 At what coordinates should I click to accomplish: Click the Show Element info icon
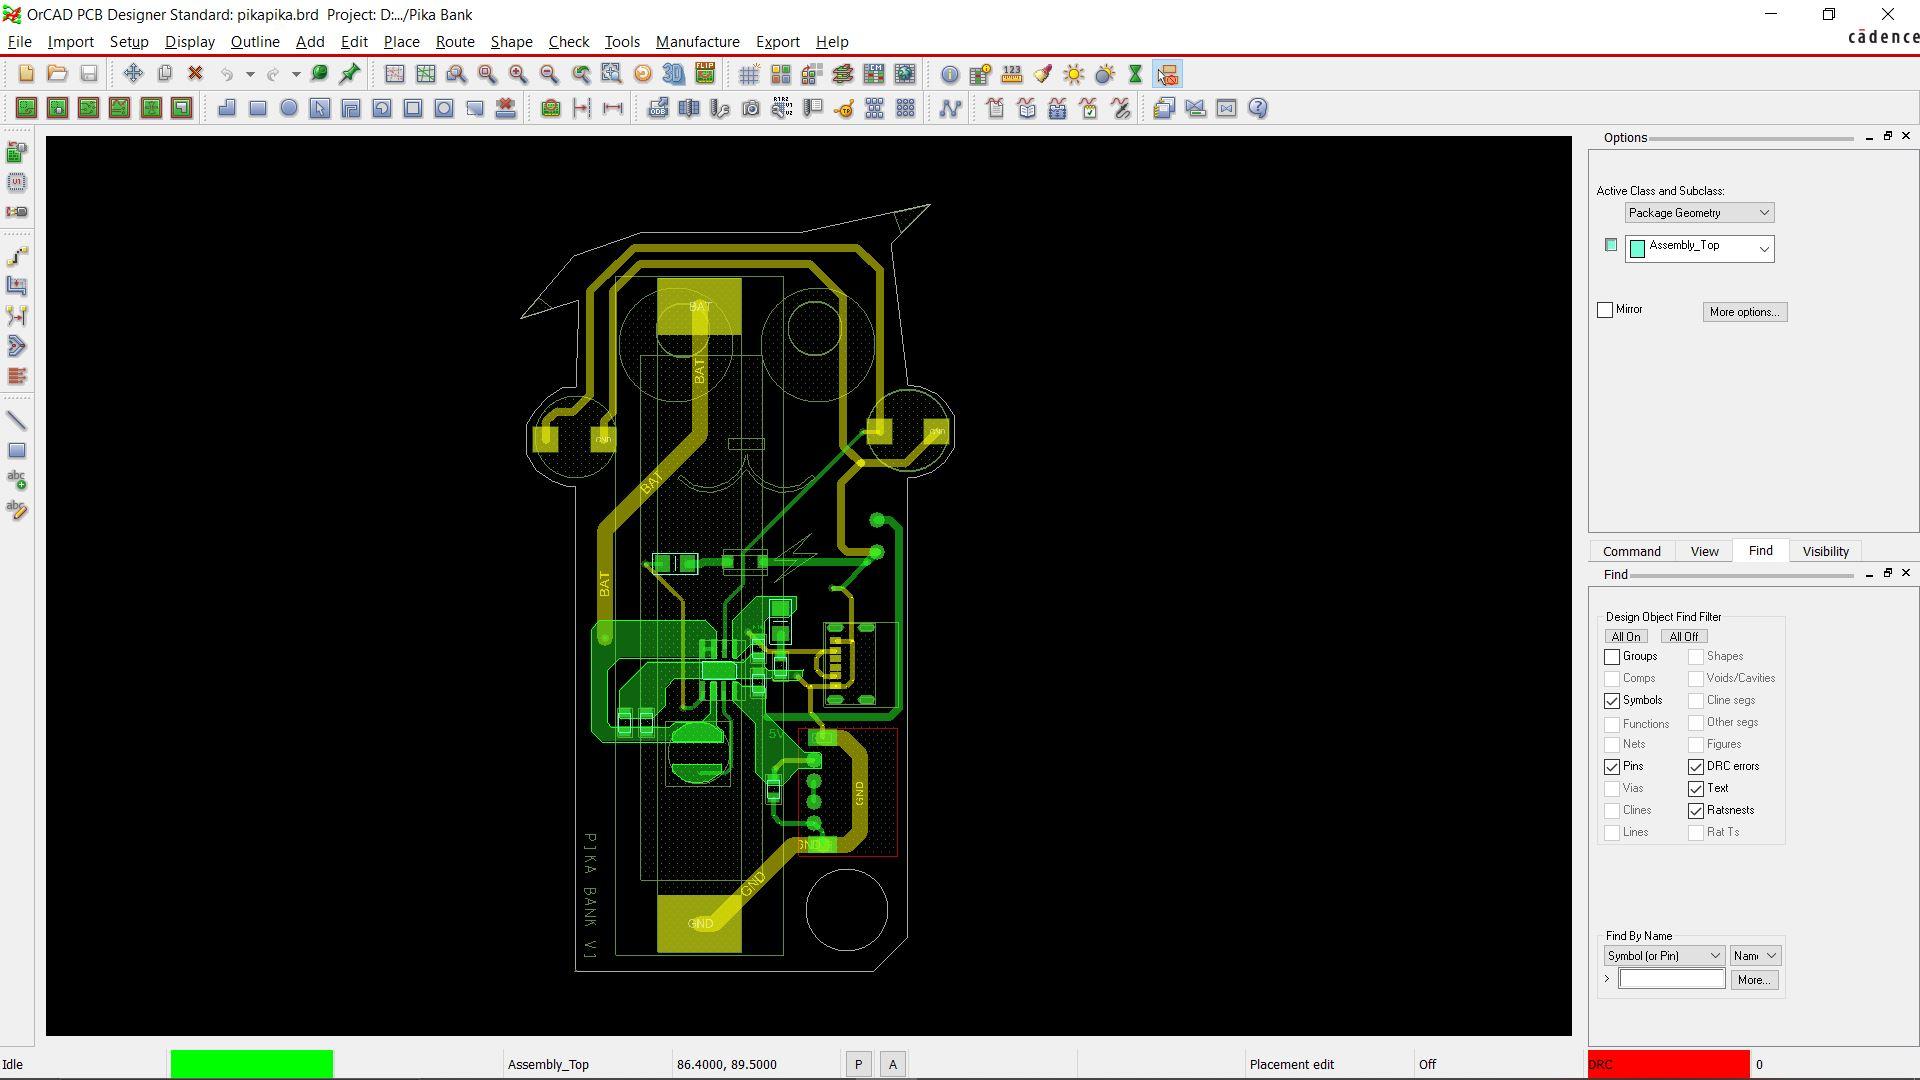pos(950,74)
